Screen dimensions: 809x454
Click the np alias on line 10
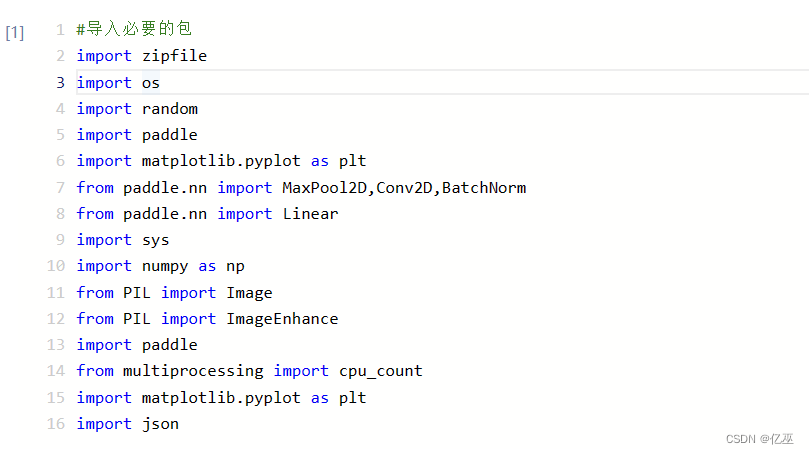pos(235,266)
